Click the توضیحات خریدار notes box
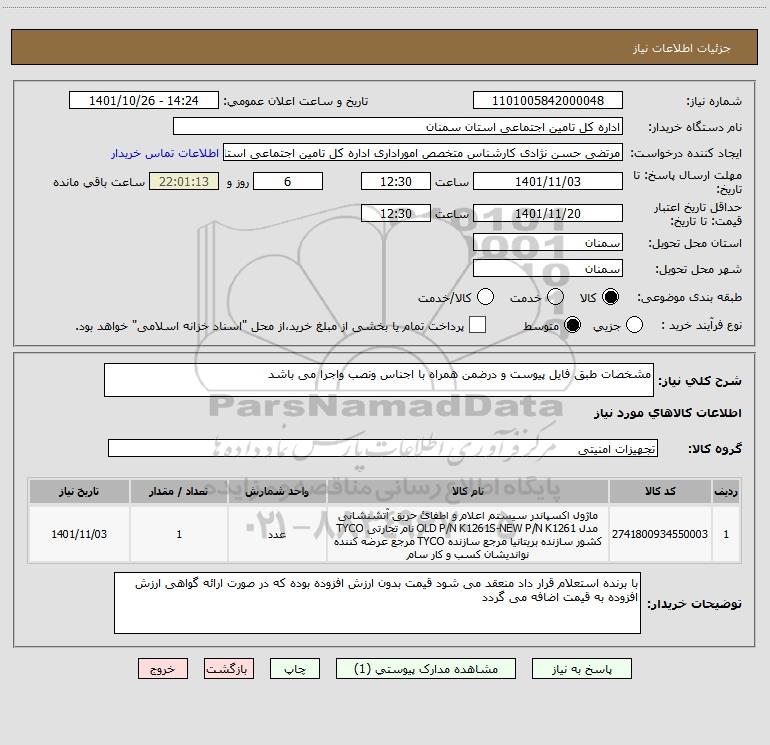770x745 pixels. 377,603
